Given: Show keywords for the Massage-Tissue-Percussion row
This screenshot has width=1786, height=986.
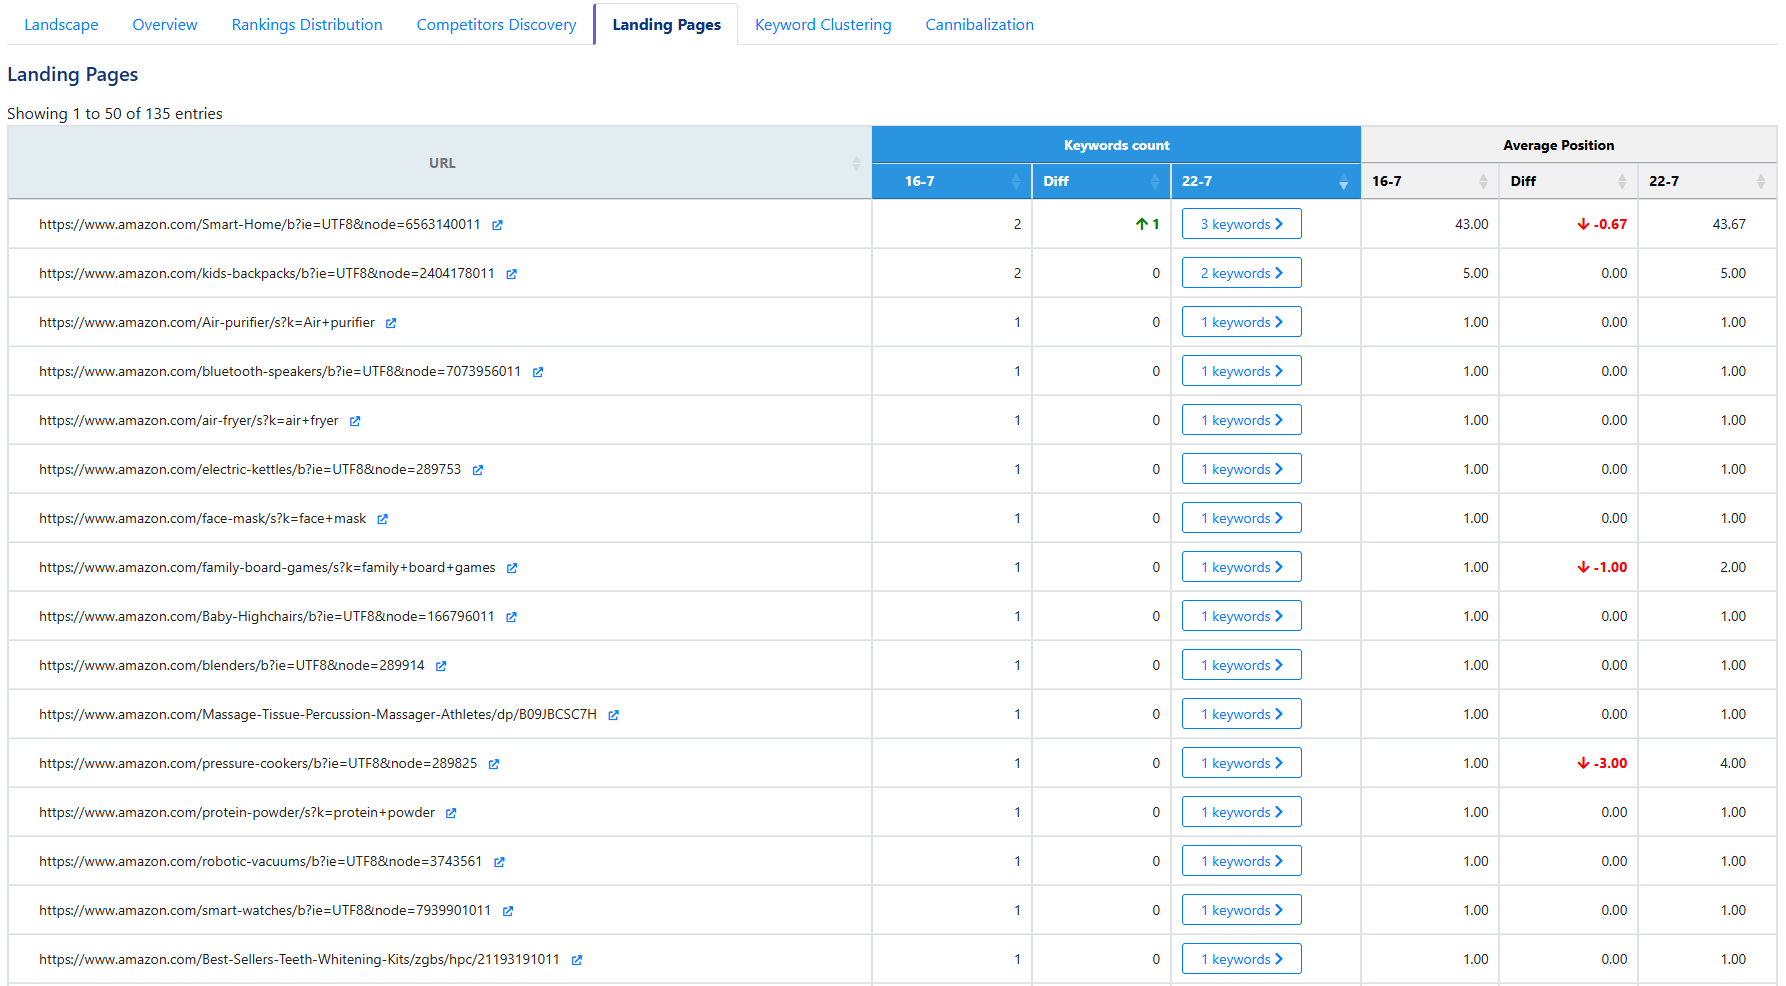Looking at the screenshot, I should click(x=1241, y=714).
